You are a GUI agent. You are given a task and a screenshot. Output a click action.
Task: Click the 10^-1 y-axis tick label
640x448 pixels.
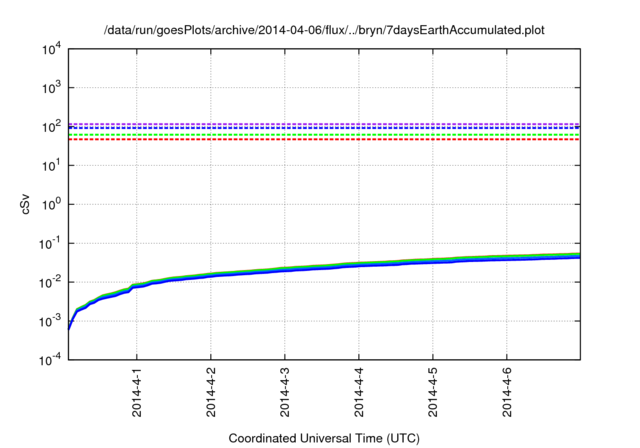50,243
